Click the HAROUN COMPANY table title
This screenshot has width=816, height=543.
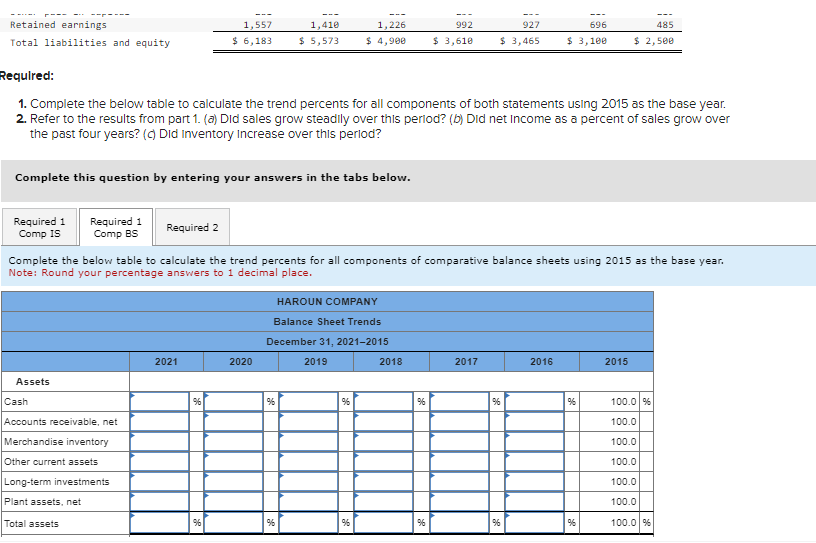327,301
